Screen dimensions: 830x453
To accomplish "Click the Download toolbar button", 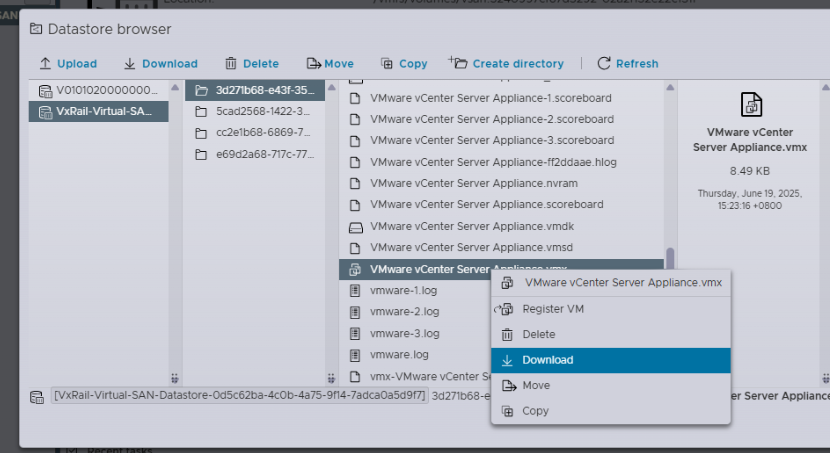I will [x=161, y=64].
